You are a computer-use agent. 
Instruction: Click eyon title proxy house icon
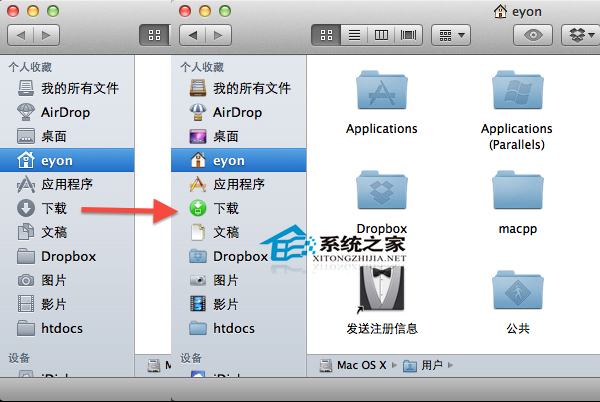[x=500, y=11]
